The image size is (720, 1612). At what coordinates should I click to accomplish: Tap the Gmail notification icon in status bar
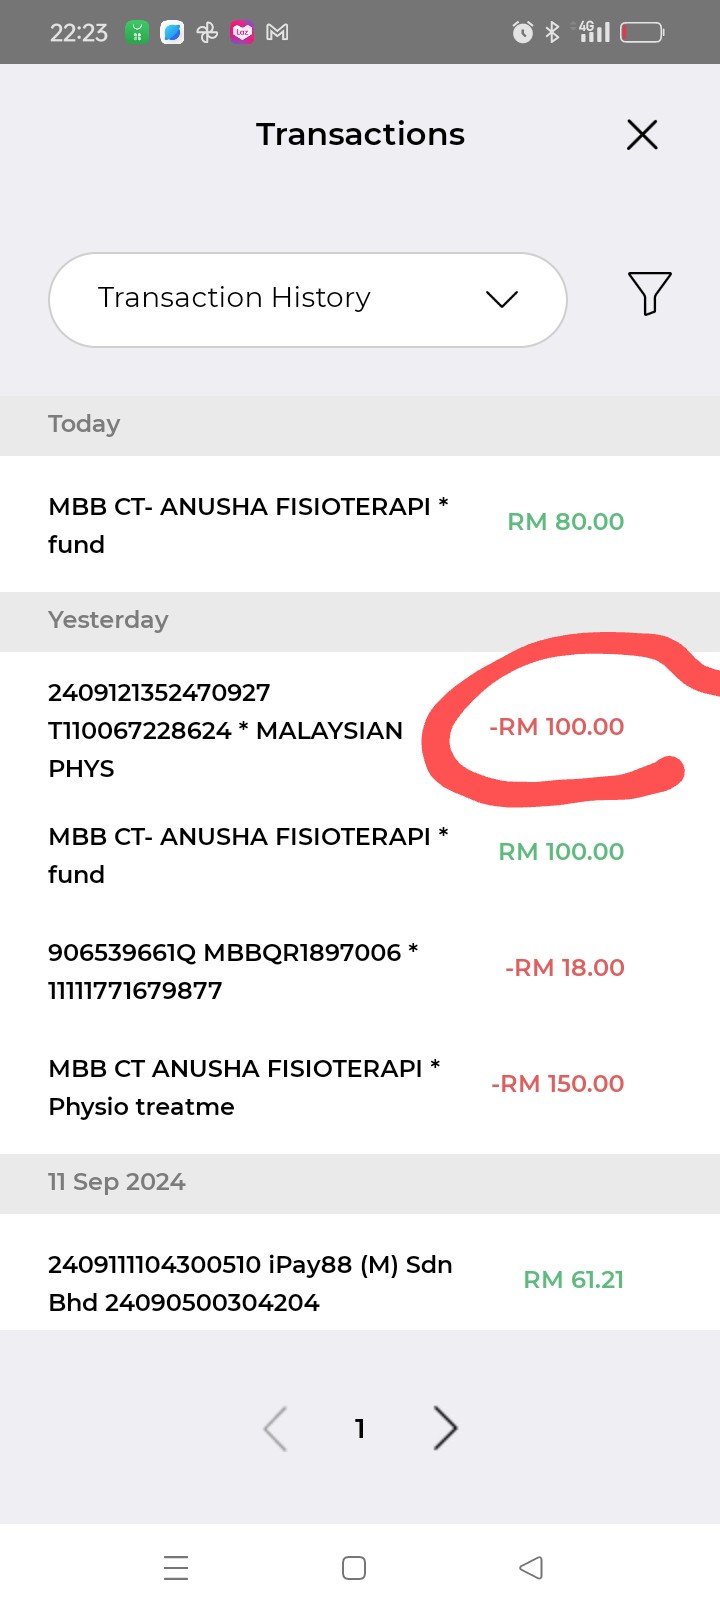277,33
